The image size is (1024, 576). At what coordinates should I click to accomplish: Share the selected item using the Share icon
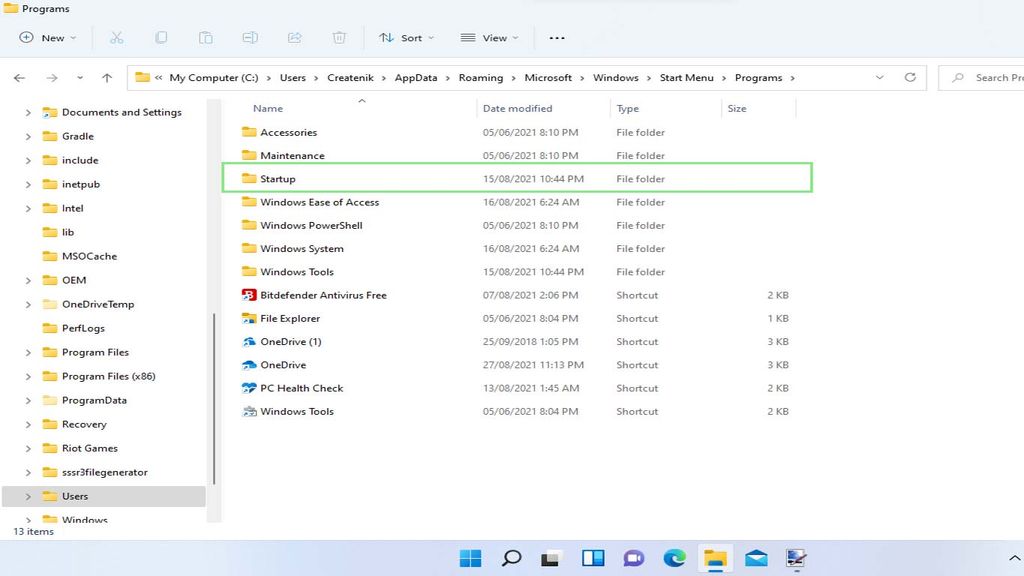click(294, 37)
